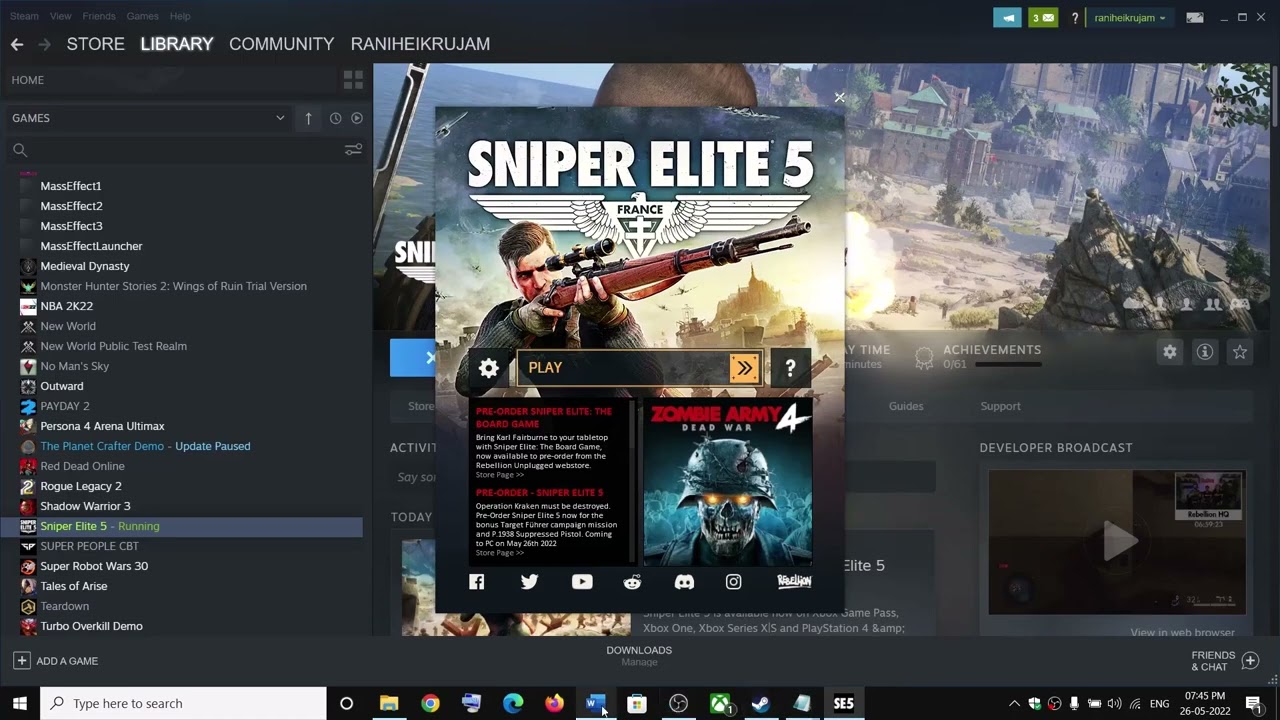
Task: Open Pre-Order Sniper Elite: The Board Game headline
Action: point(543,417)
